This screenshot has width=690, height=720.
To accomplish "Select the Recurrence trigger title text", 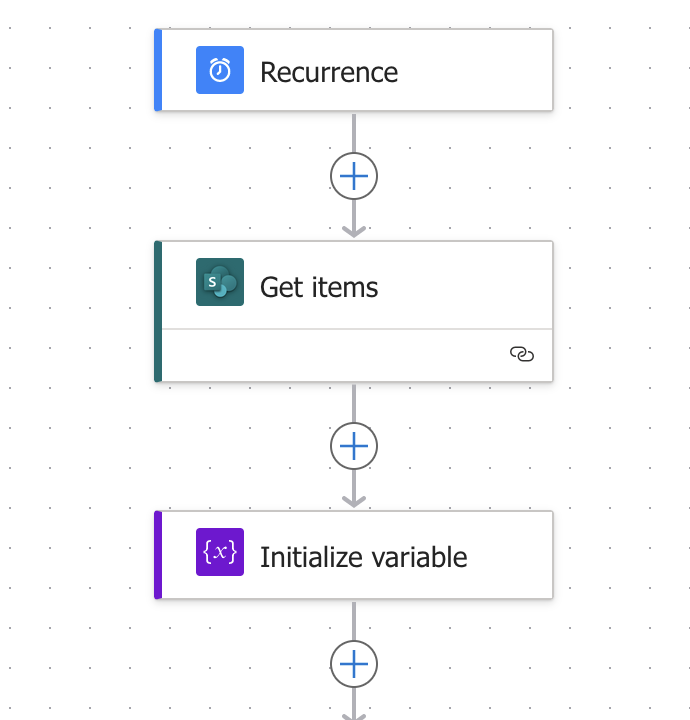I will tap(329, 72).
